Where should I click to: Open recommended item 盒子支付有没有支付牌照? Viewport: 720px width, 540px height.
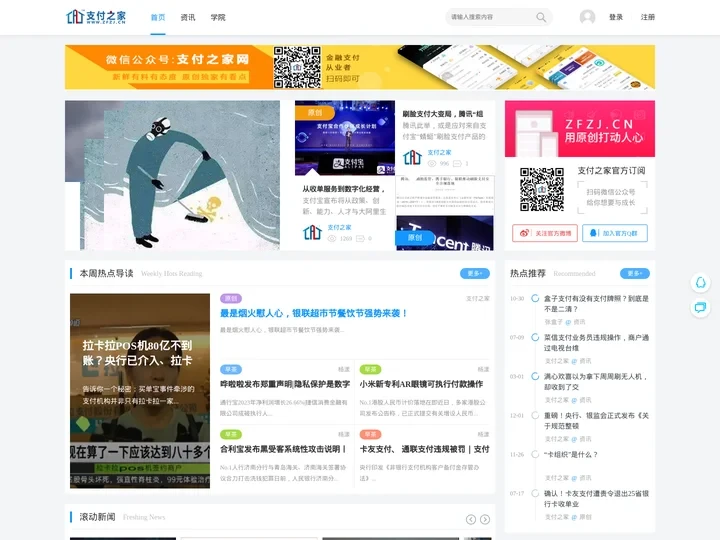[596, 304]
